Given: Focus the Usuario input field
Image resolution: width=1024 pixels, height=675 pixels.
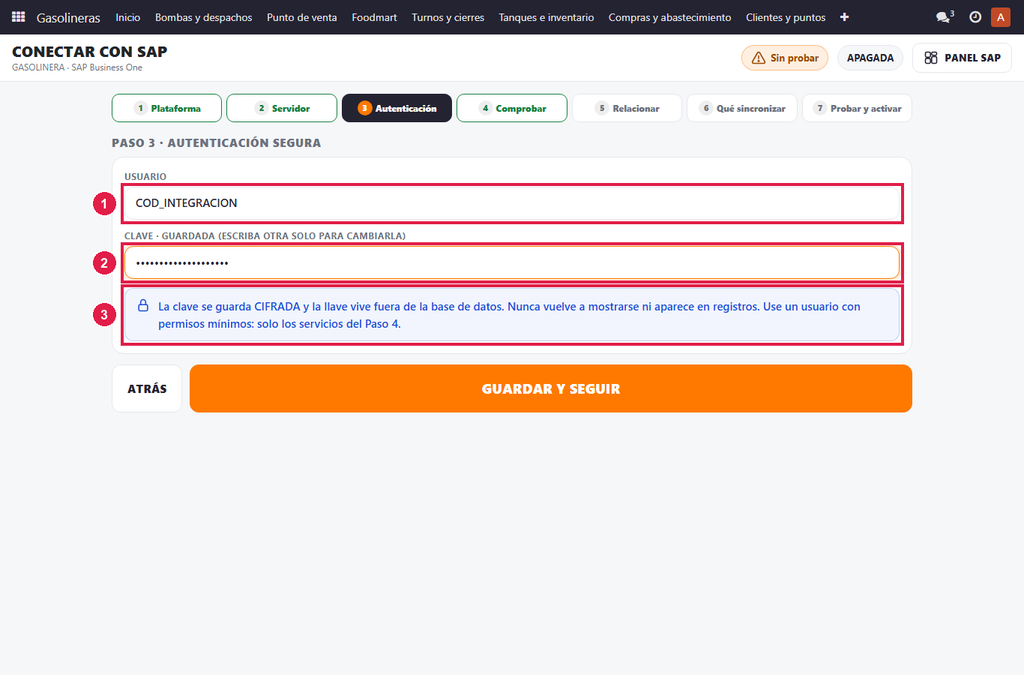Looking at the screenshot, I should (x=512, y=203).
